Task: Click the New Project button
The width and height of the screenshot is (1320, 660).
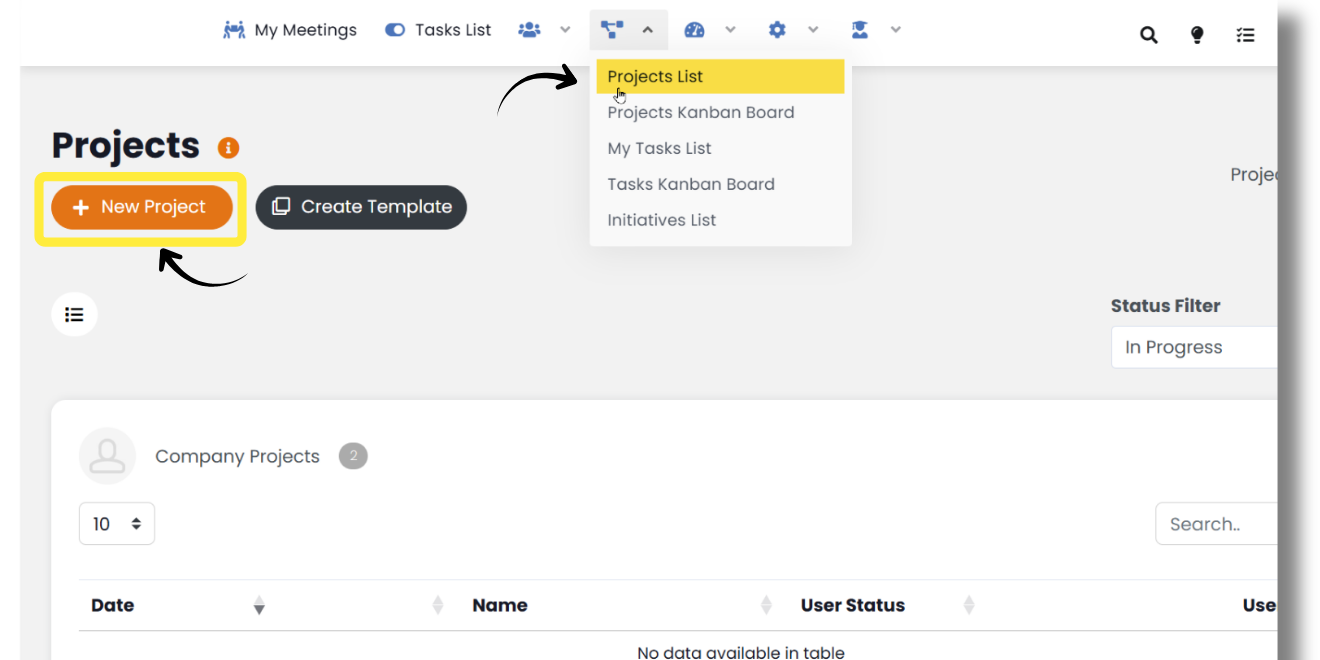Action: (x=142, y=207)
